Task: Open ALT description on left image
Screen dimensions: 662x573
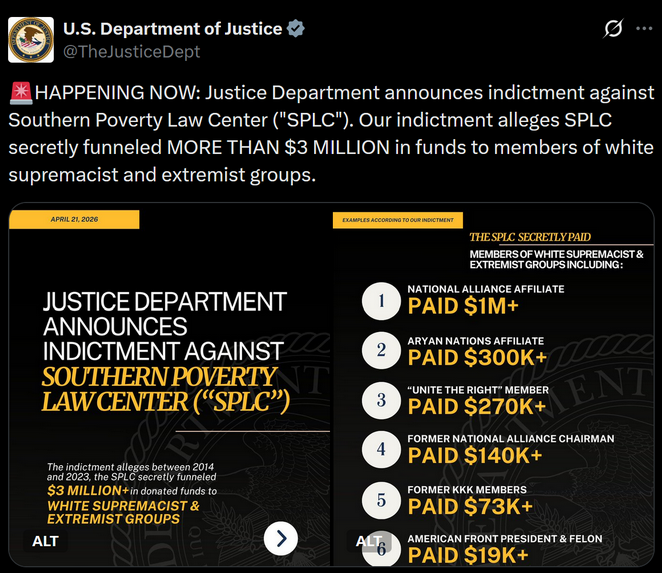Action: (x=46, y=541)
